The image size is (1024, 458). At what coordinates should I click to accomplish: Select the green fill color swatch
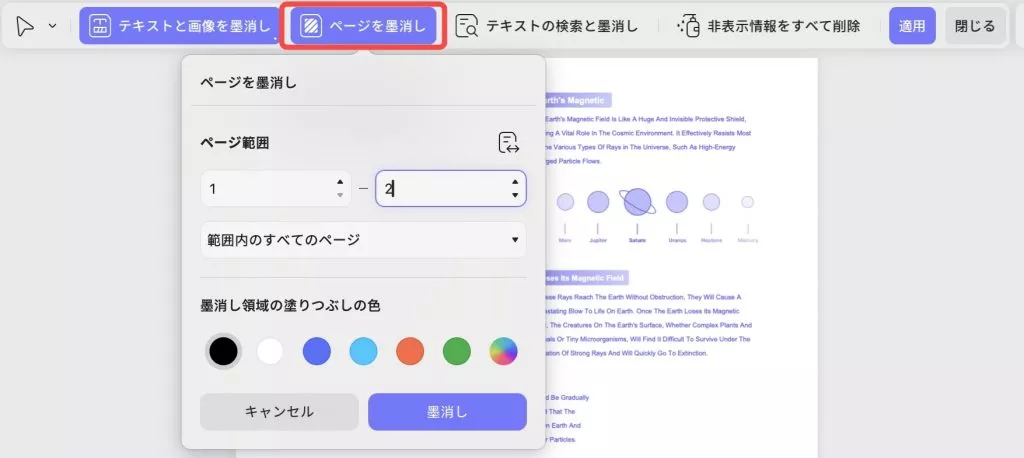[456, 352]
